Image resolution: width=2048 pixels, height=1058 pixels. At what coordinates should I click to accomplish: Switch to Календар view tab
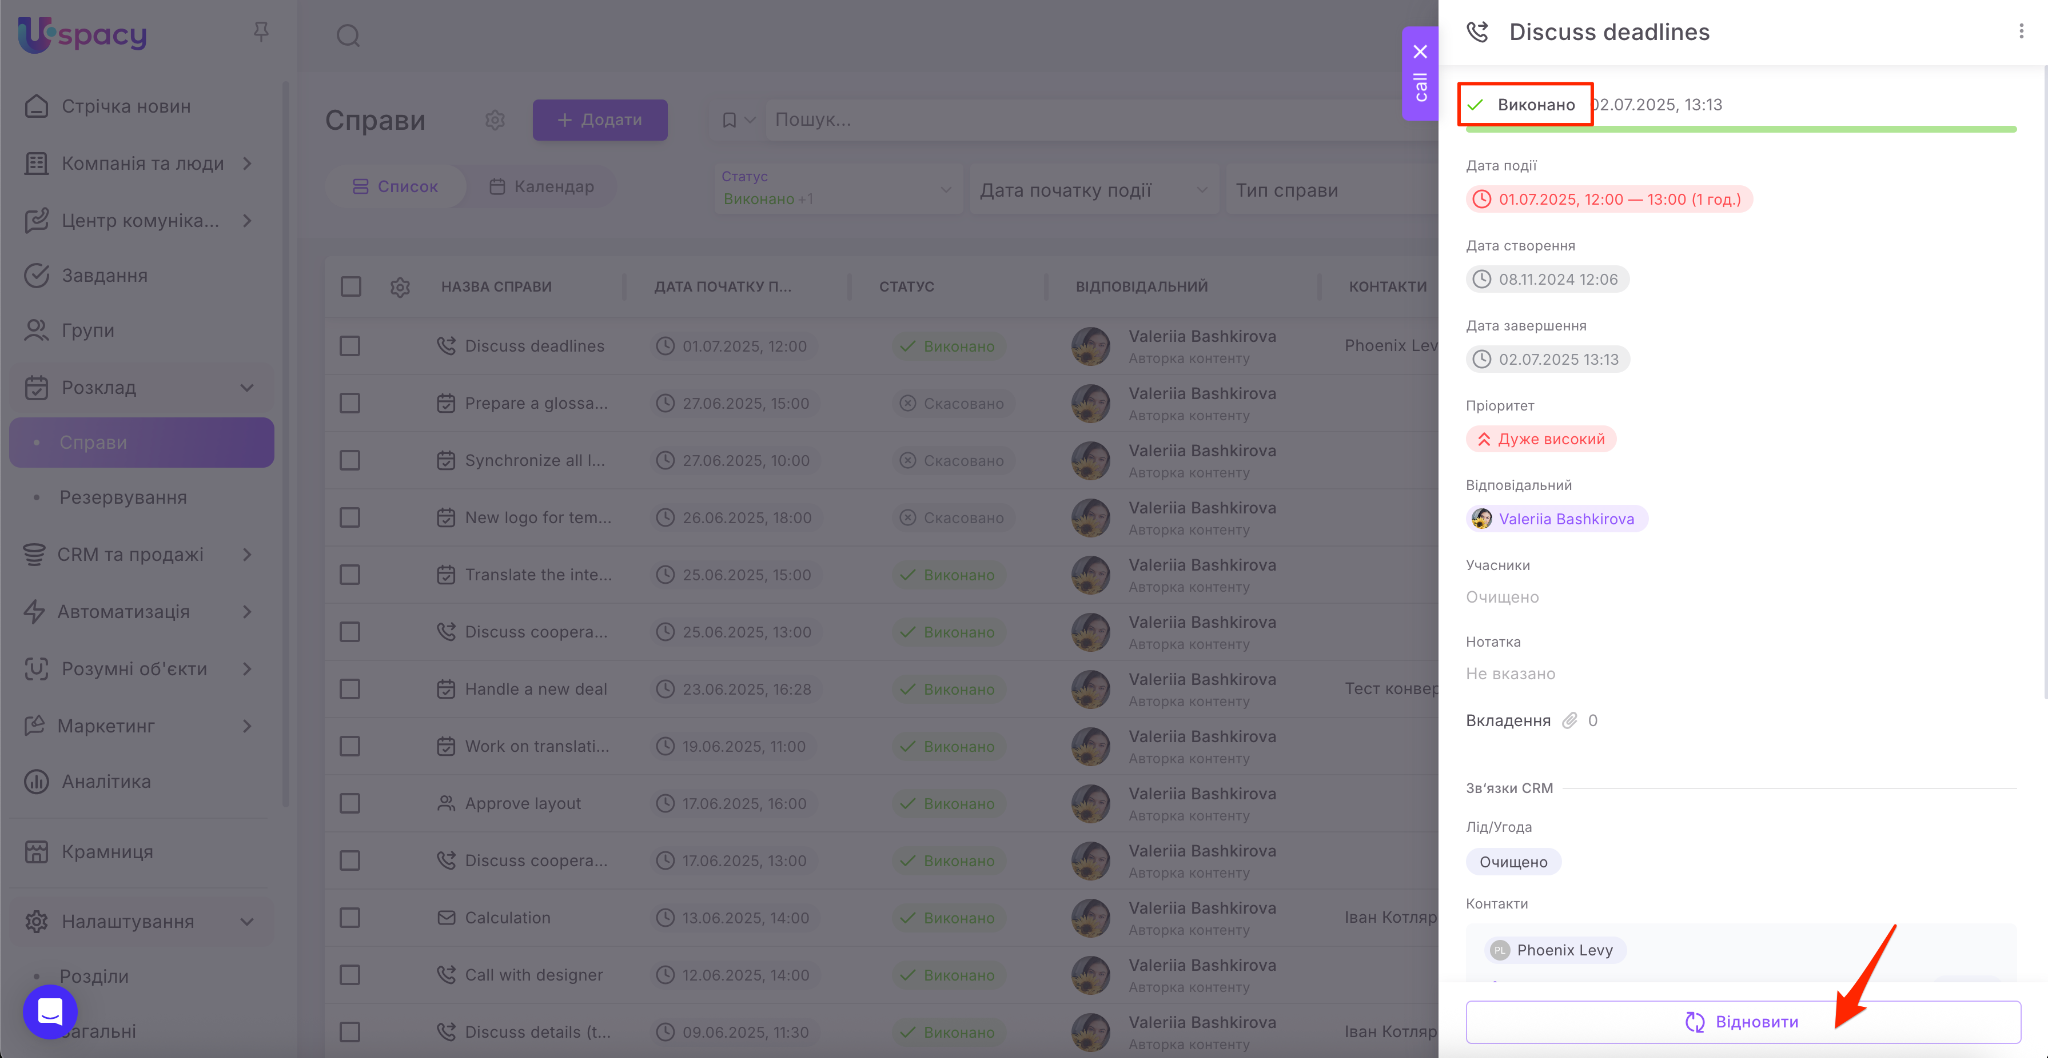(x=542, y=187)
